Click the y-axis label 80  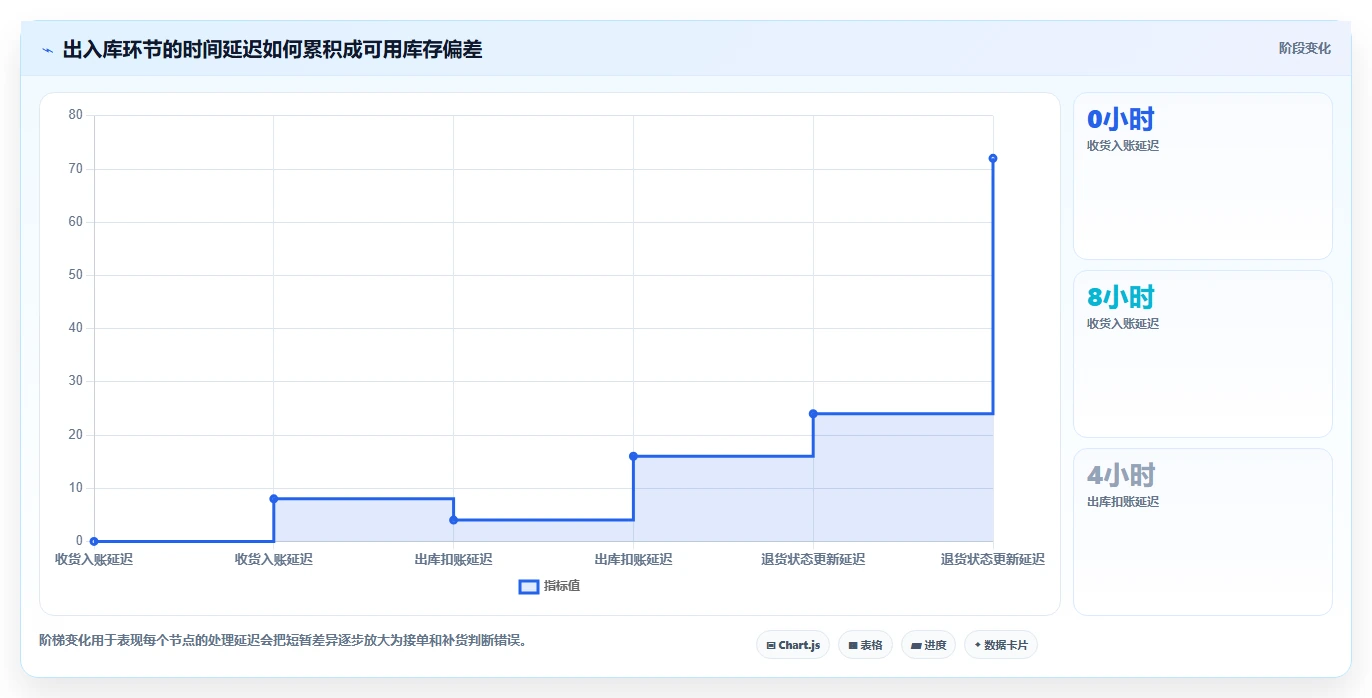(x=76, y=115)
